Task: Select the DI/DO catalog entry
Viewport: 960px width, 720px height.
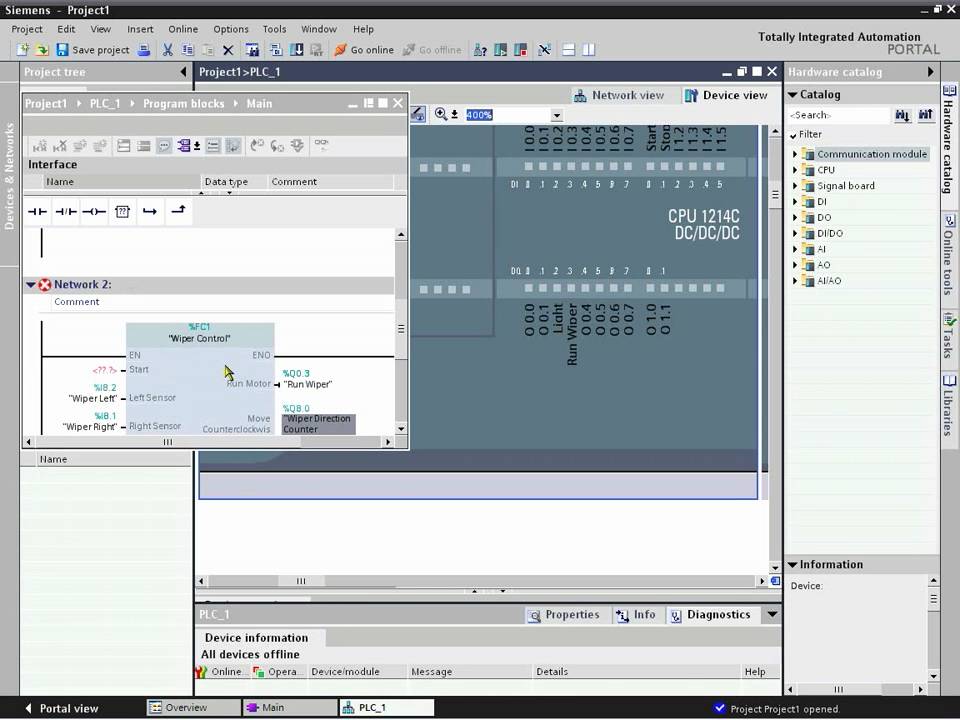Action: (830, 233)
